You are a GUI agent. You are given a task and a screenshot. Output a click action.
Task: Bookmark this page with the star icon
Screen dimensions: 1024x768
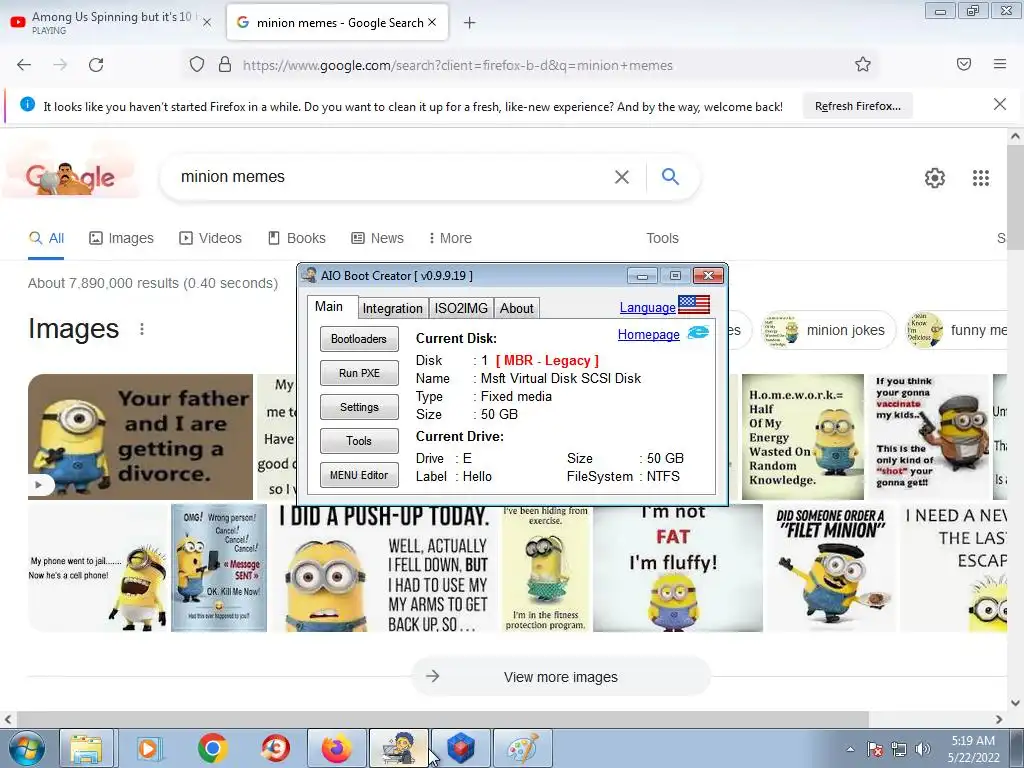click(x=863, y=65)
